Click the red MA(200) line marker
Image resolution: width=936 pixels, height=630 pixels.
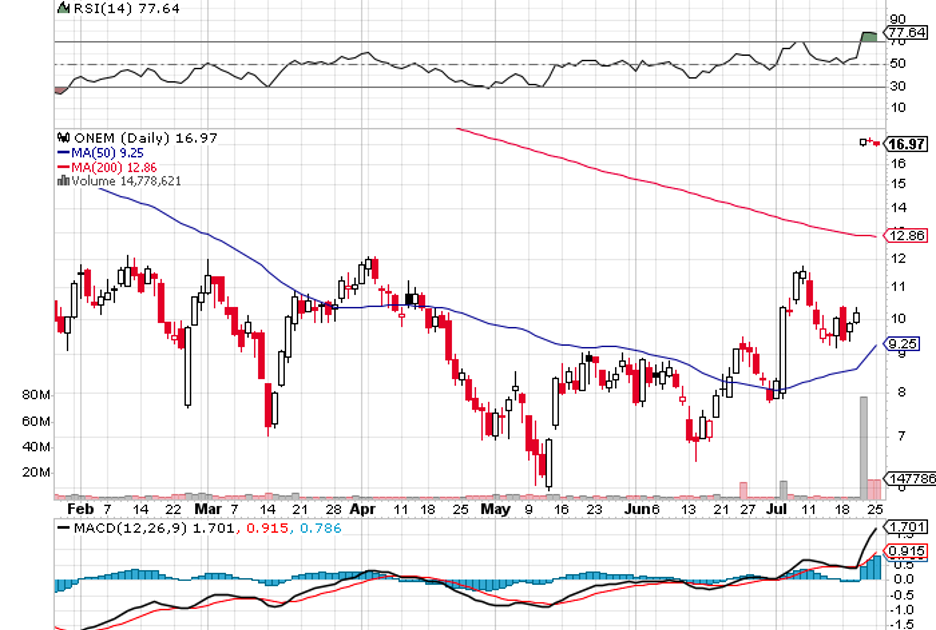pos(62,167)
